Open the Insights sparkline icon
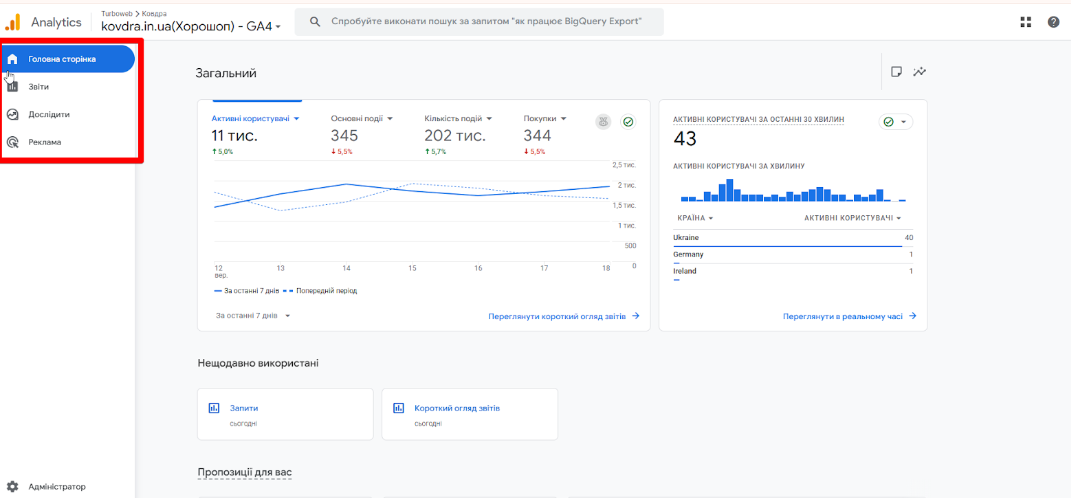The image size is (1071, 498). (919, 72)
